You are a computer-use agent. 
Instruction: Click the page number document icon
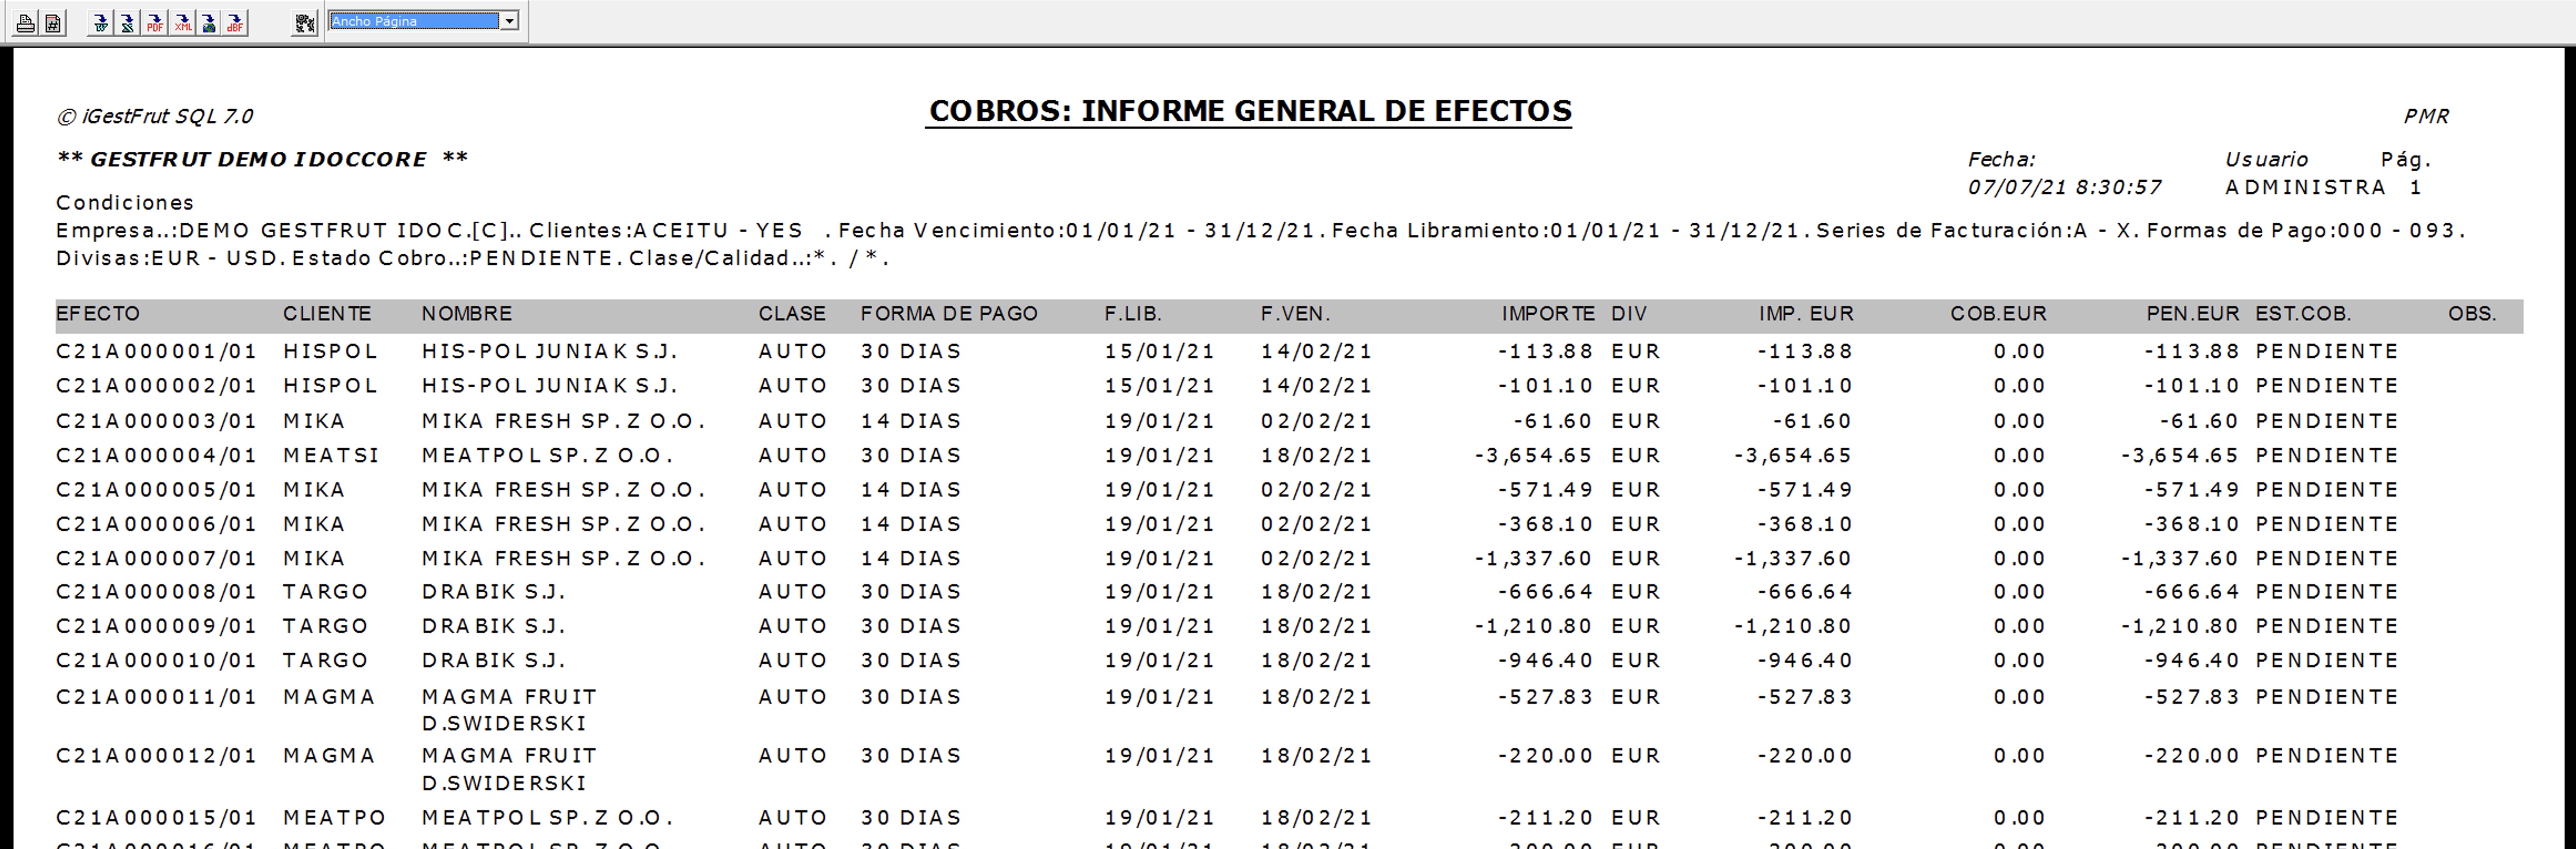(x=53, y=22)
